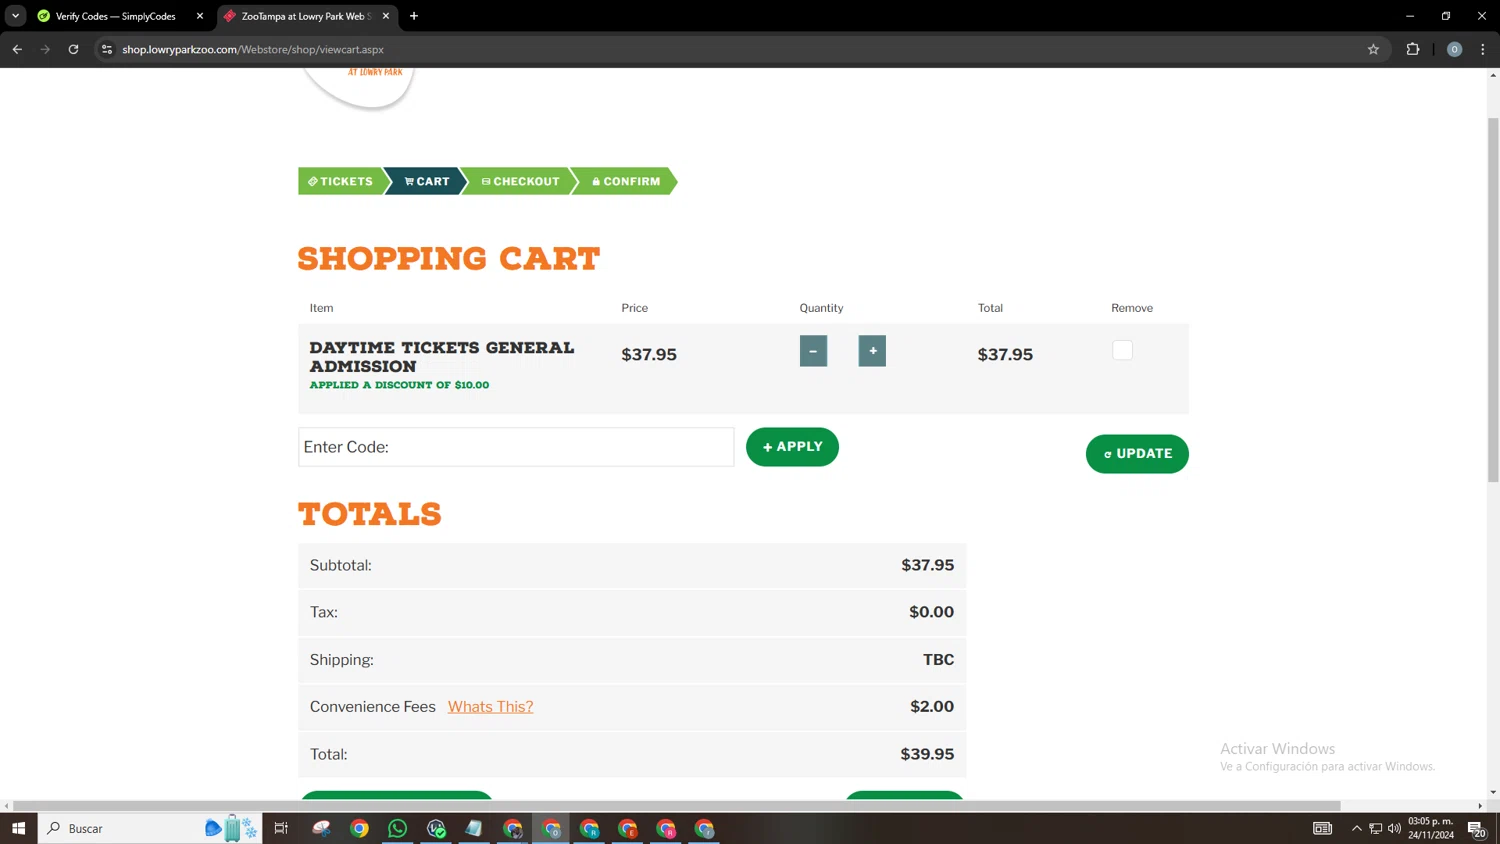Screen dimensions: 1500x844
Task: Click the Total $39.95 value
Action: [x=927, y=754]
